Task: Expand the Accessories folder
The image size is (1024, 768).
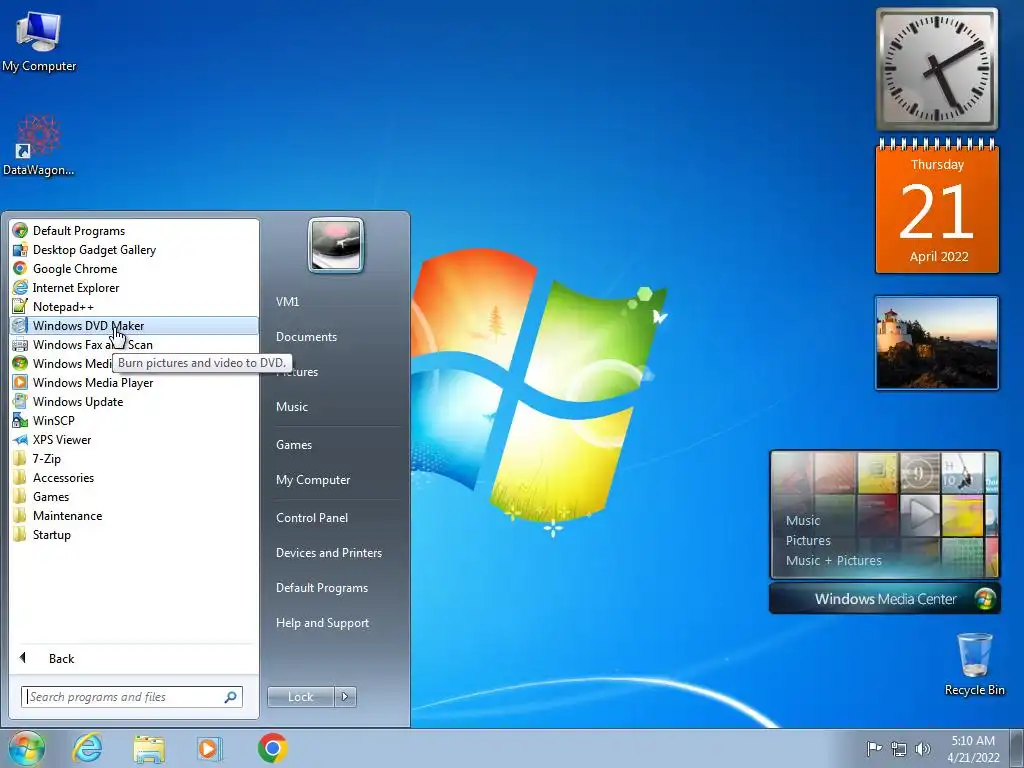Action: coord(135,477)
